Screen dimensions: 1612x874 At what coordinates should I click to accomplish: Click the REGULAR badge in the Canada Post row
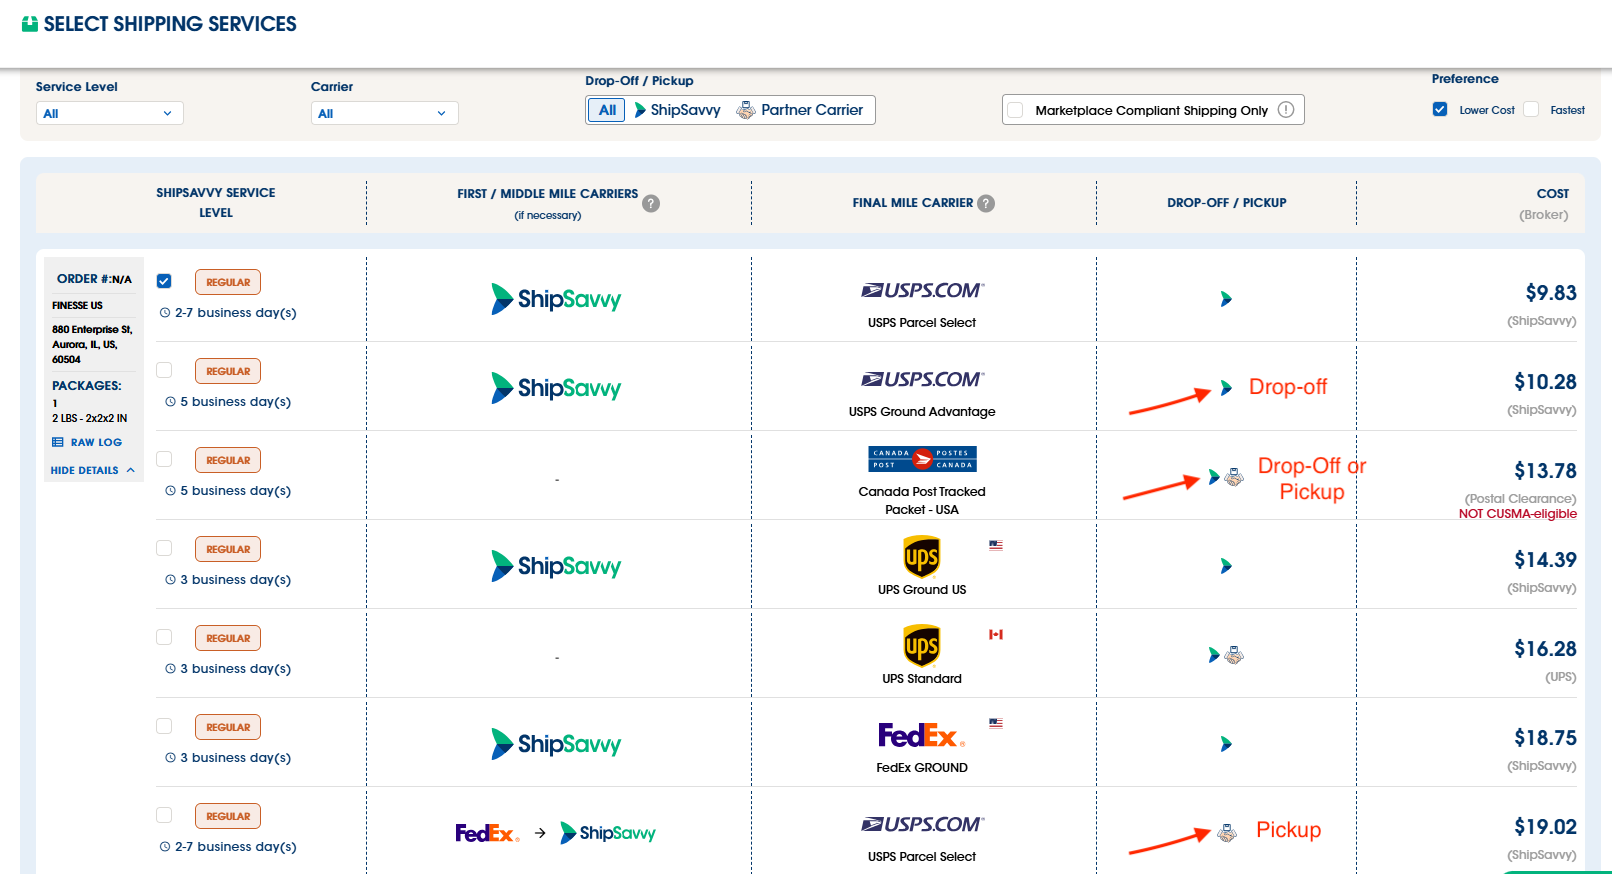click(228, 460)
